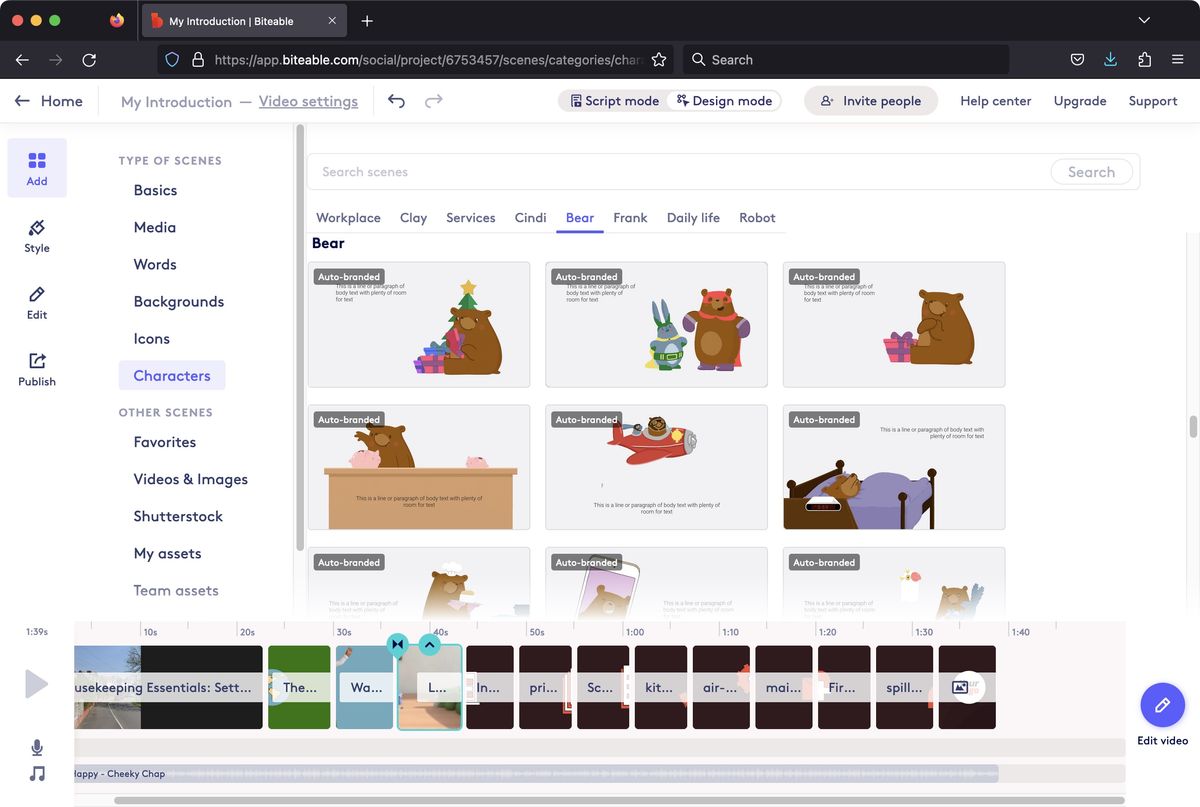Select the Add panel in the sidebar
Image resolution: width=1200 pixels, height=807 pixels.
(x=37, y=168)
